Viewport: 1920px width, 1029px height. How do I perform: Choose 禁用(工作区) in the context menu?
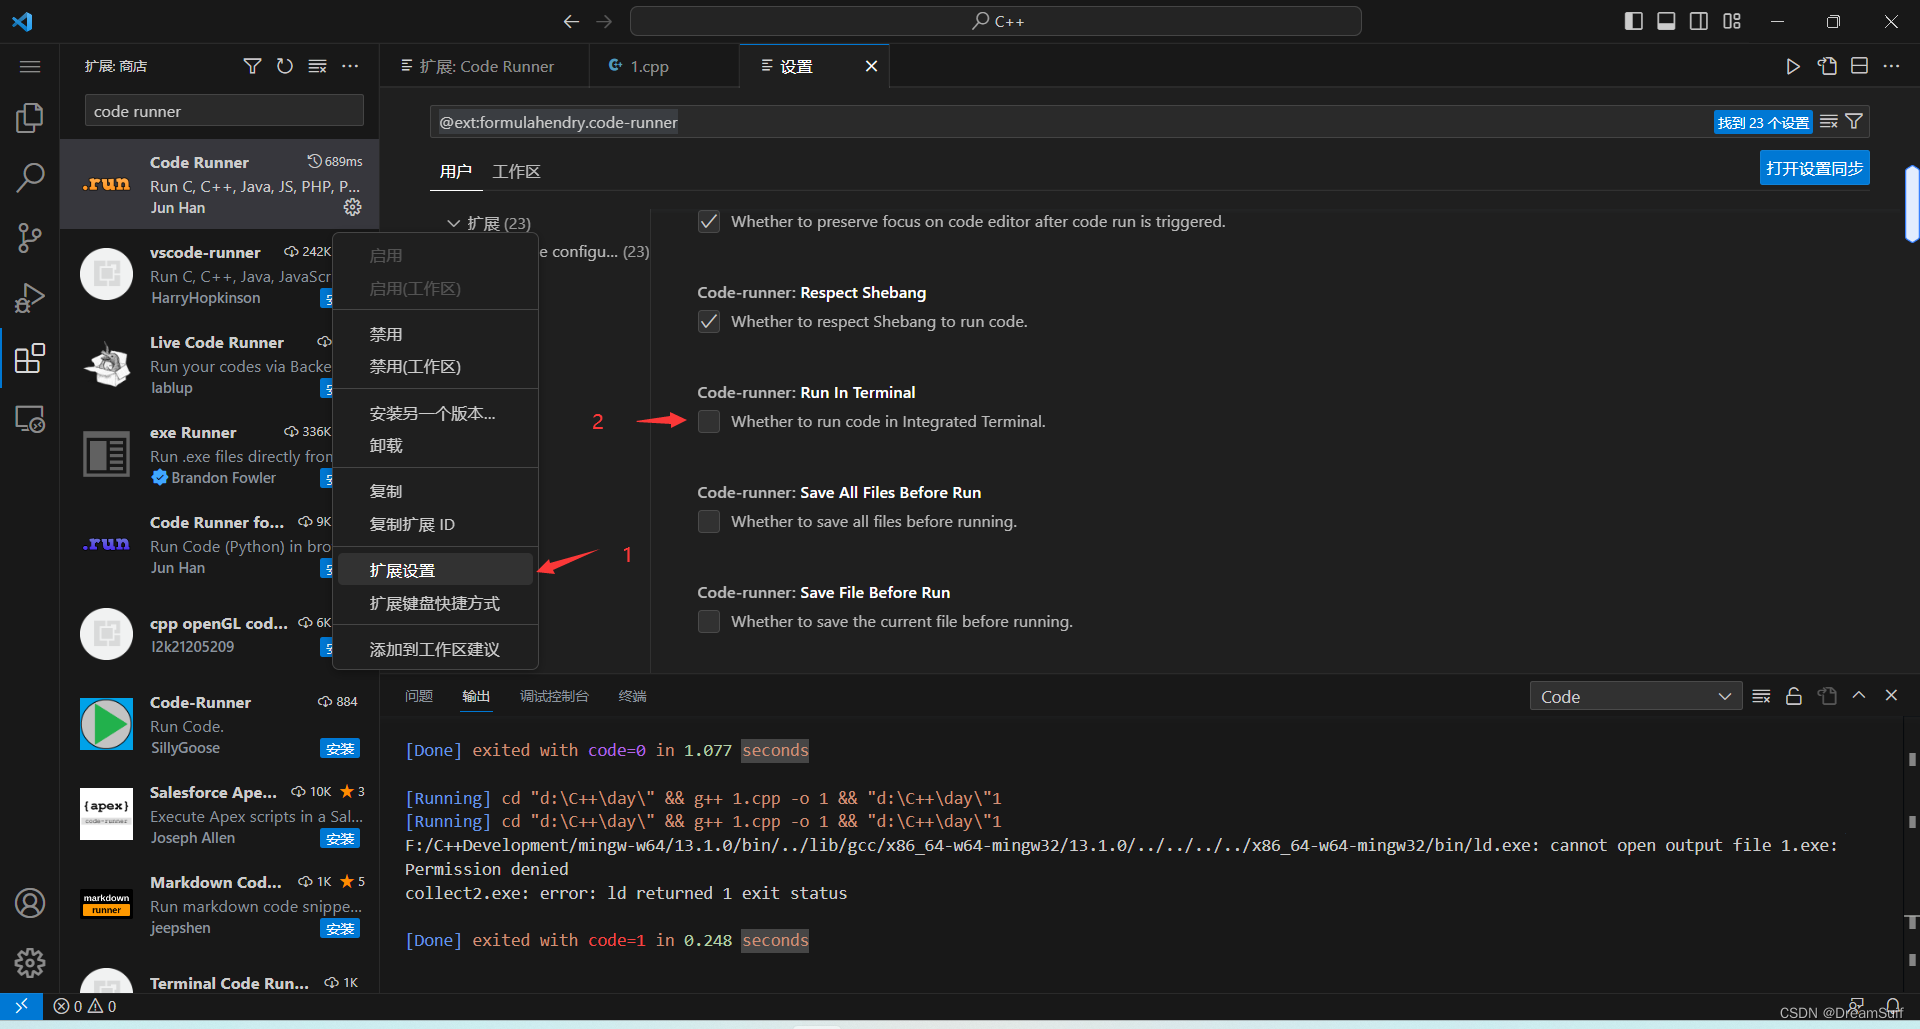[x=435, y=367]
